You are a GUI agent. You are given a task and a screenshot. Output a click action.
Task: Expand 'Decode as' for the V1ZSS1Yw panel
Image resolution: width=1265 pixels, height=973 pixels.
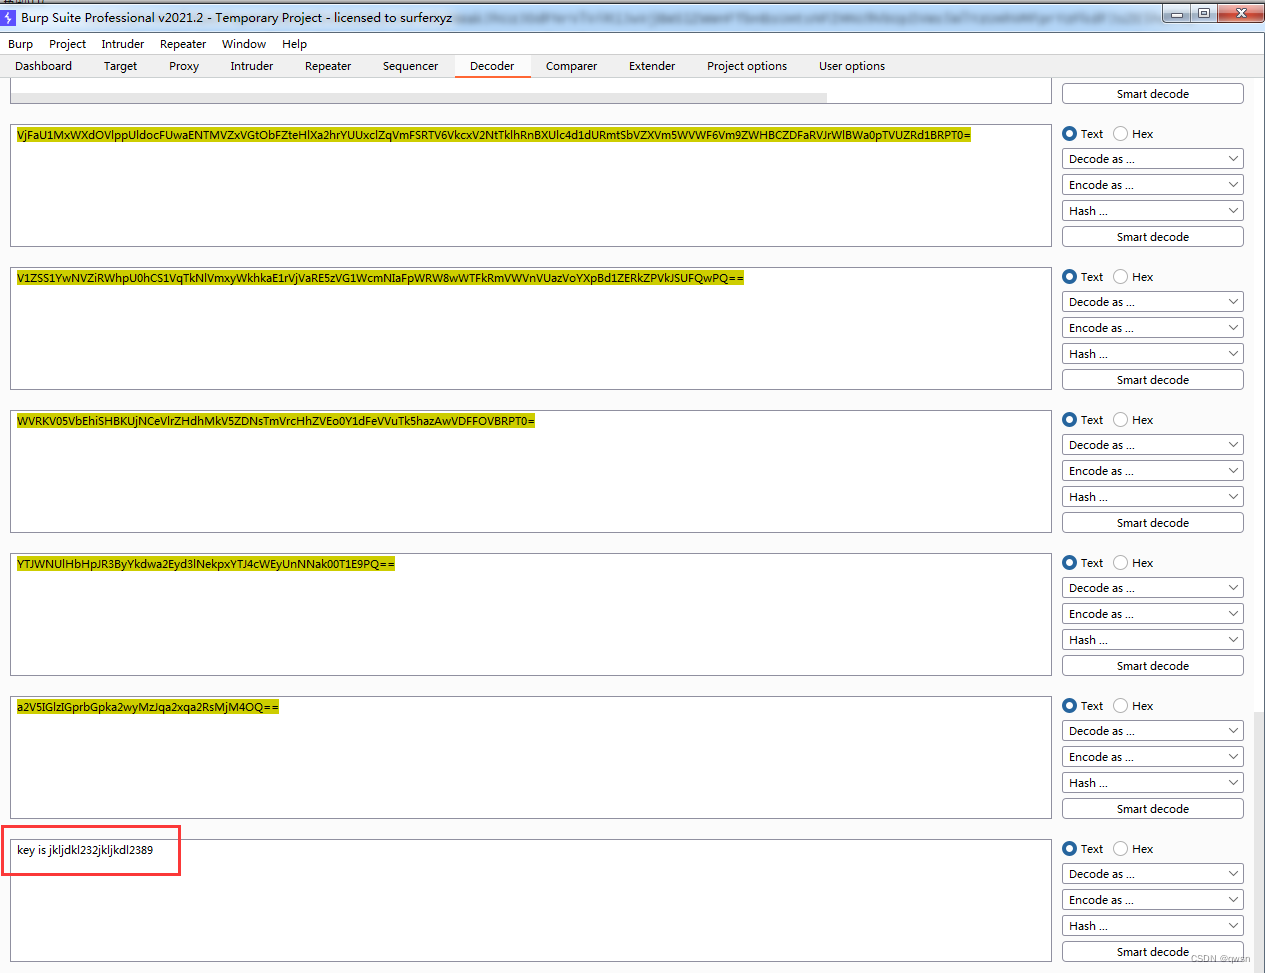1153,302
